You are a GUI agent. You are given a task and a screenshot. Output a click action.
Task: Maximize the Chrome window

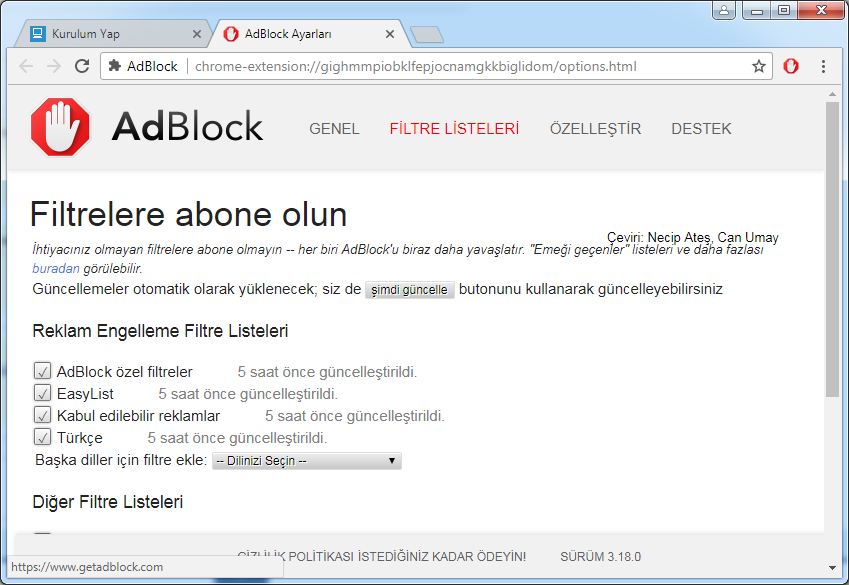coord(783,10)
